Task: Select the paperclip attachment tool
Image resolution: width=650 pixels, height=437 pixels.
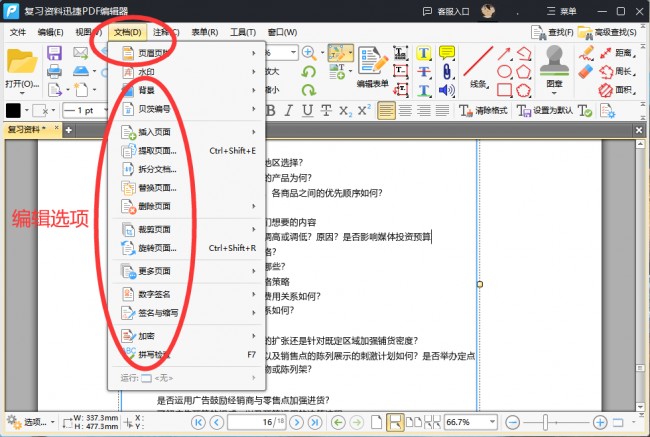Action: [x=446, y=72]
